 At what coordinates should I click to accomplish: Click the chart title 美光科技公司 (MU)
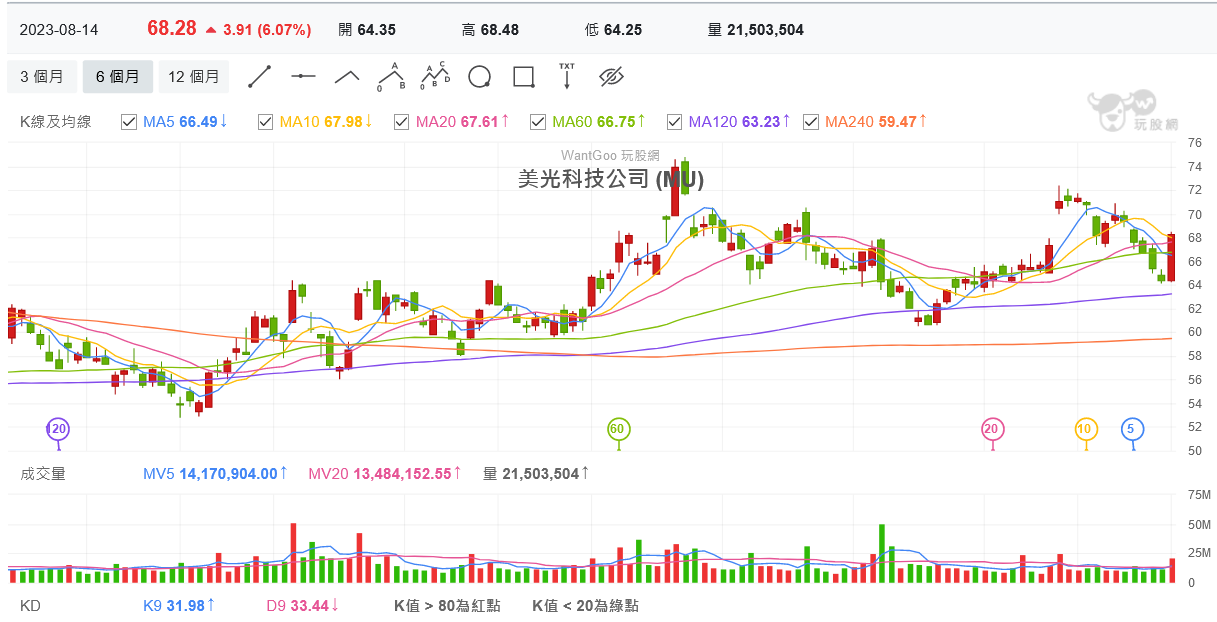click(611, 179)
